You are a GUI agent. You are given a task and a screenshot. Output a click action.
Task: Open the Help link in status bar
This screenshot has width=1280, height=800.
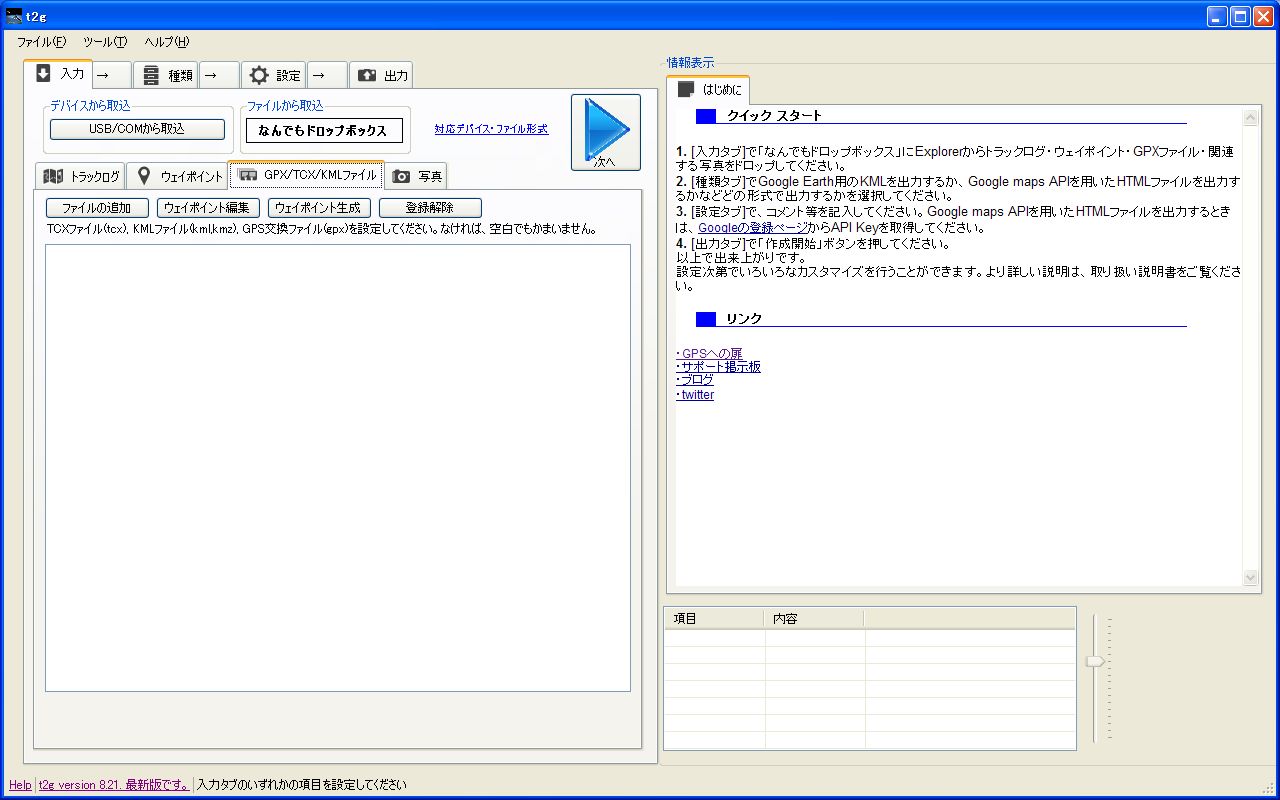pyautogui.click(x=20, y=785)
